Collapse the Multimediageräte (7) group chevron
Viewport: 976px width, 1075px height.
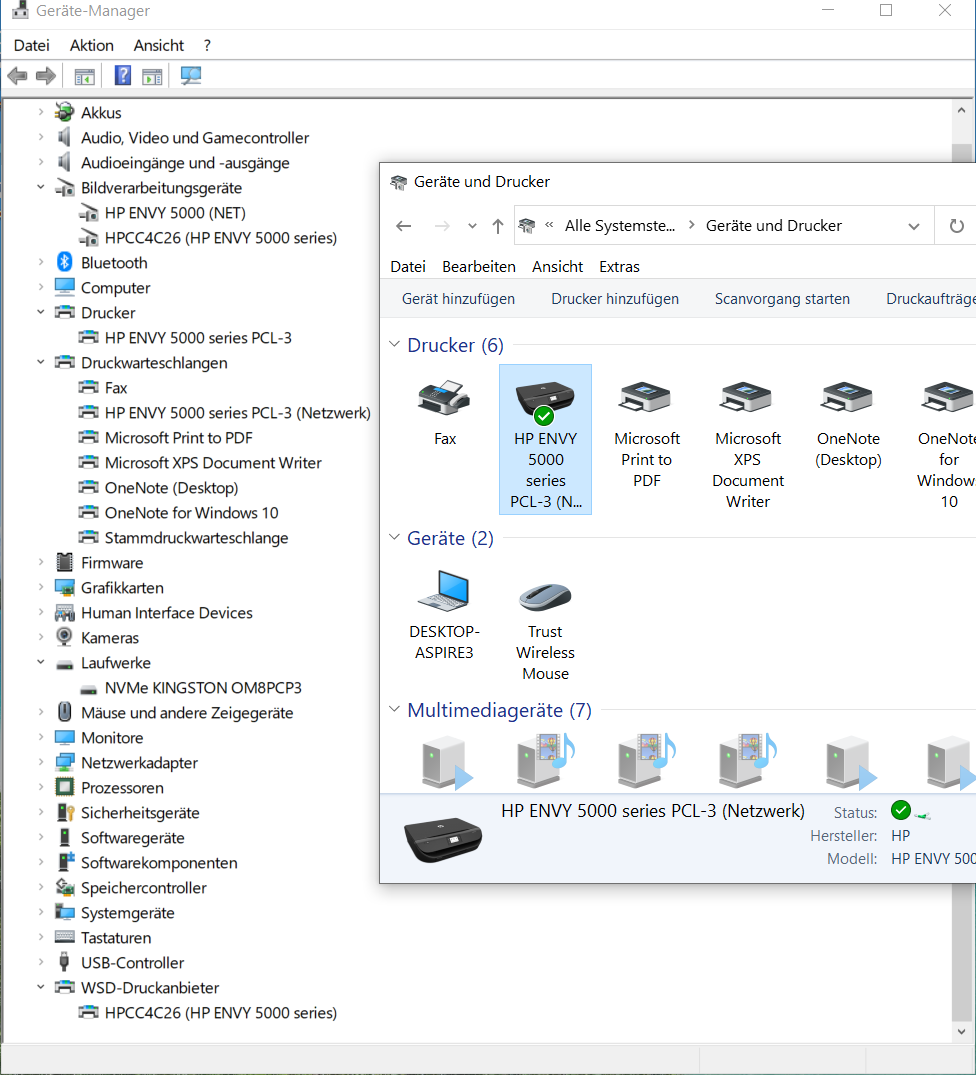394,709
